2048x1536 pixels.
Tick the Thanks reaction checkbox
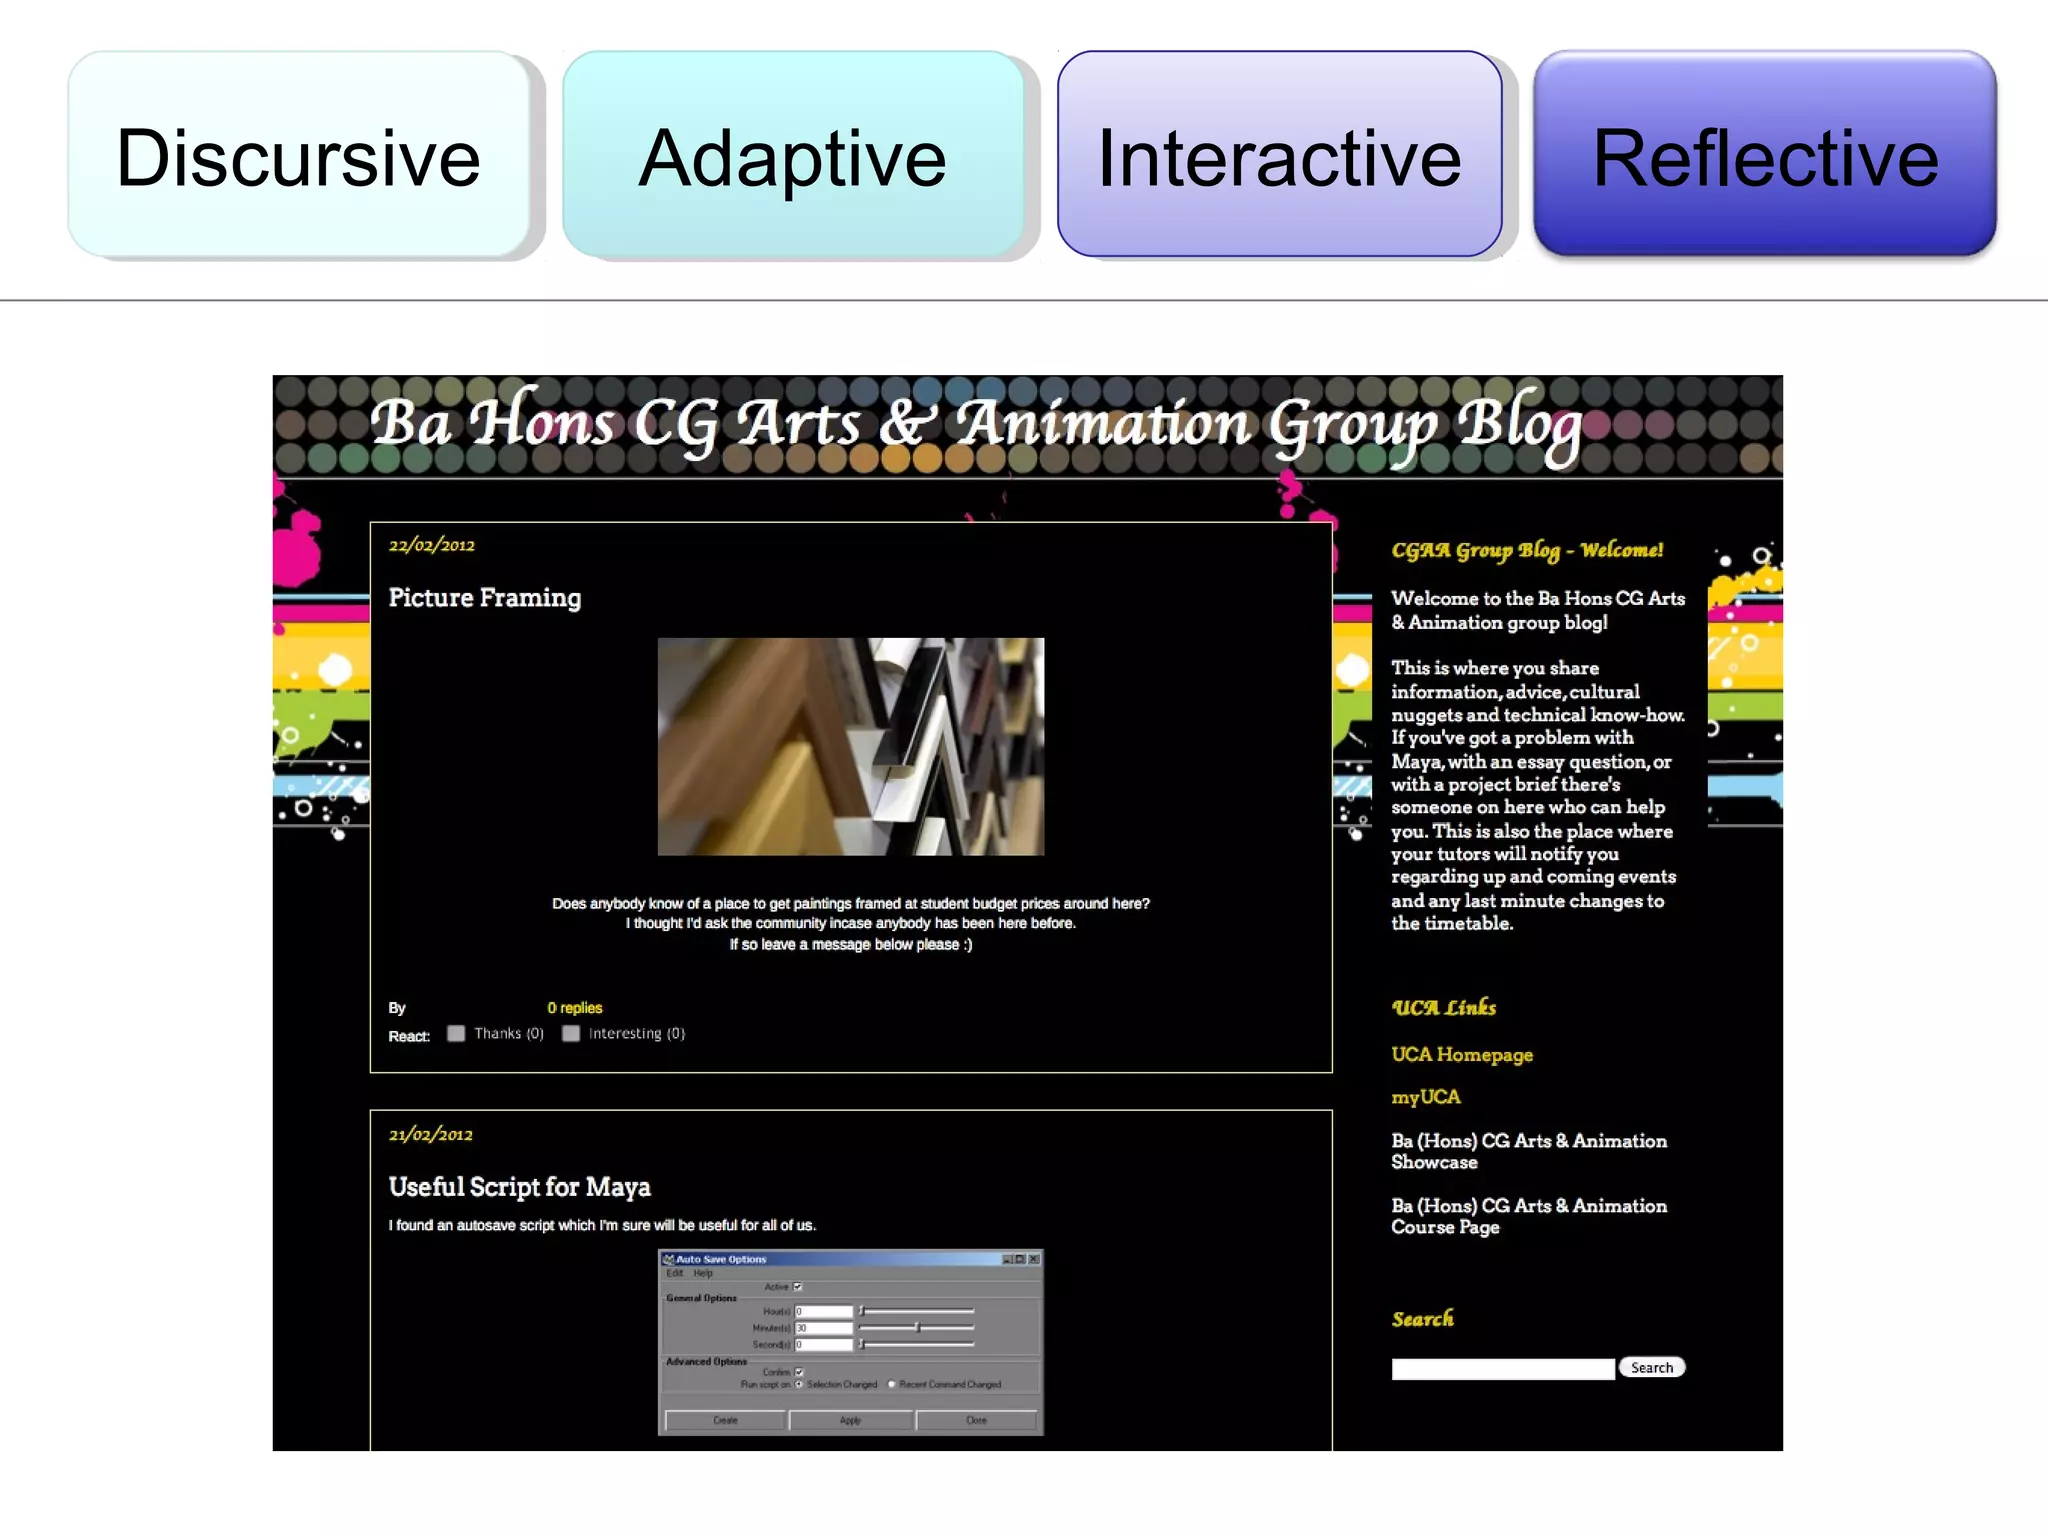coord(456,1034)
